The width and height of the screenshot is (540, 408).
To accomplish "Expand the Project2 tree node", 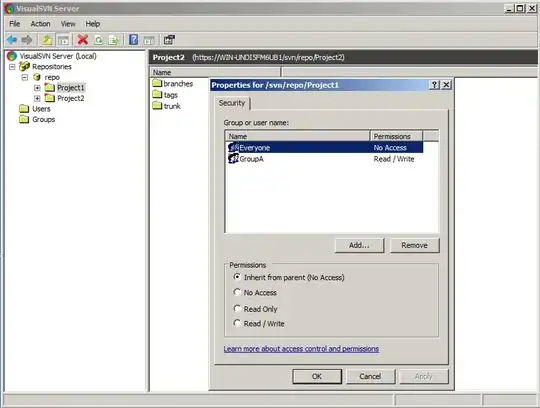I will point(37,98).
